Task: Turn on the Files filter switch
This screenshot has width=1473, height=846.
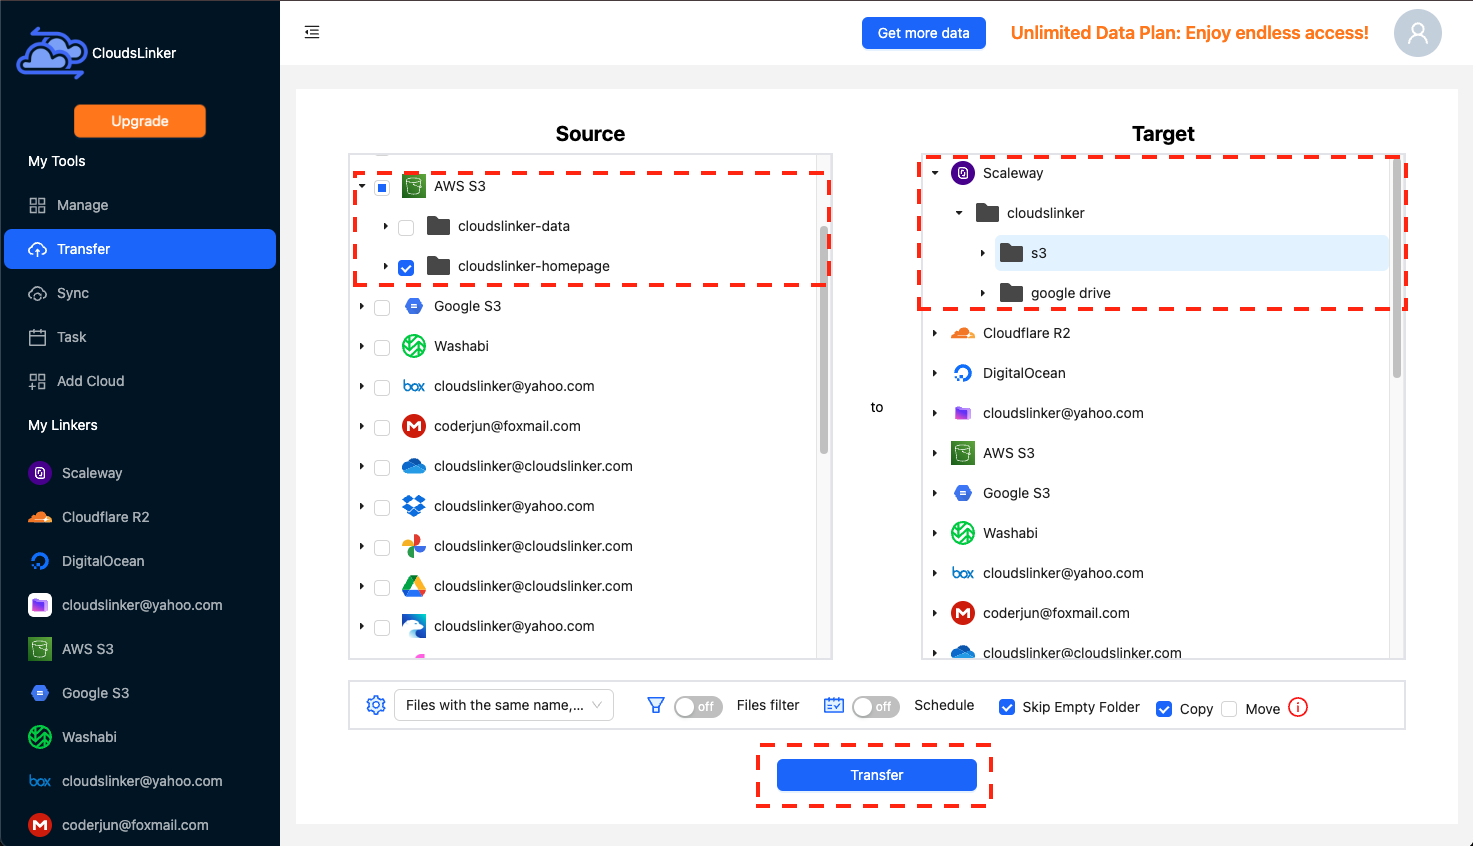Action: tap(698, 707)
